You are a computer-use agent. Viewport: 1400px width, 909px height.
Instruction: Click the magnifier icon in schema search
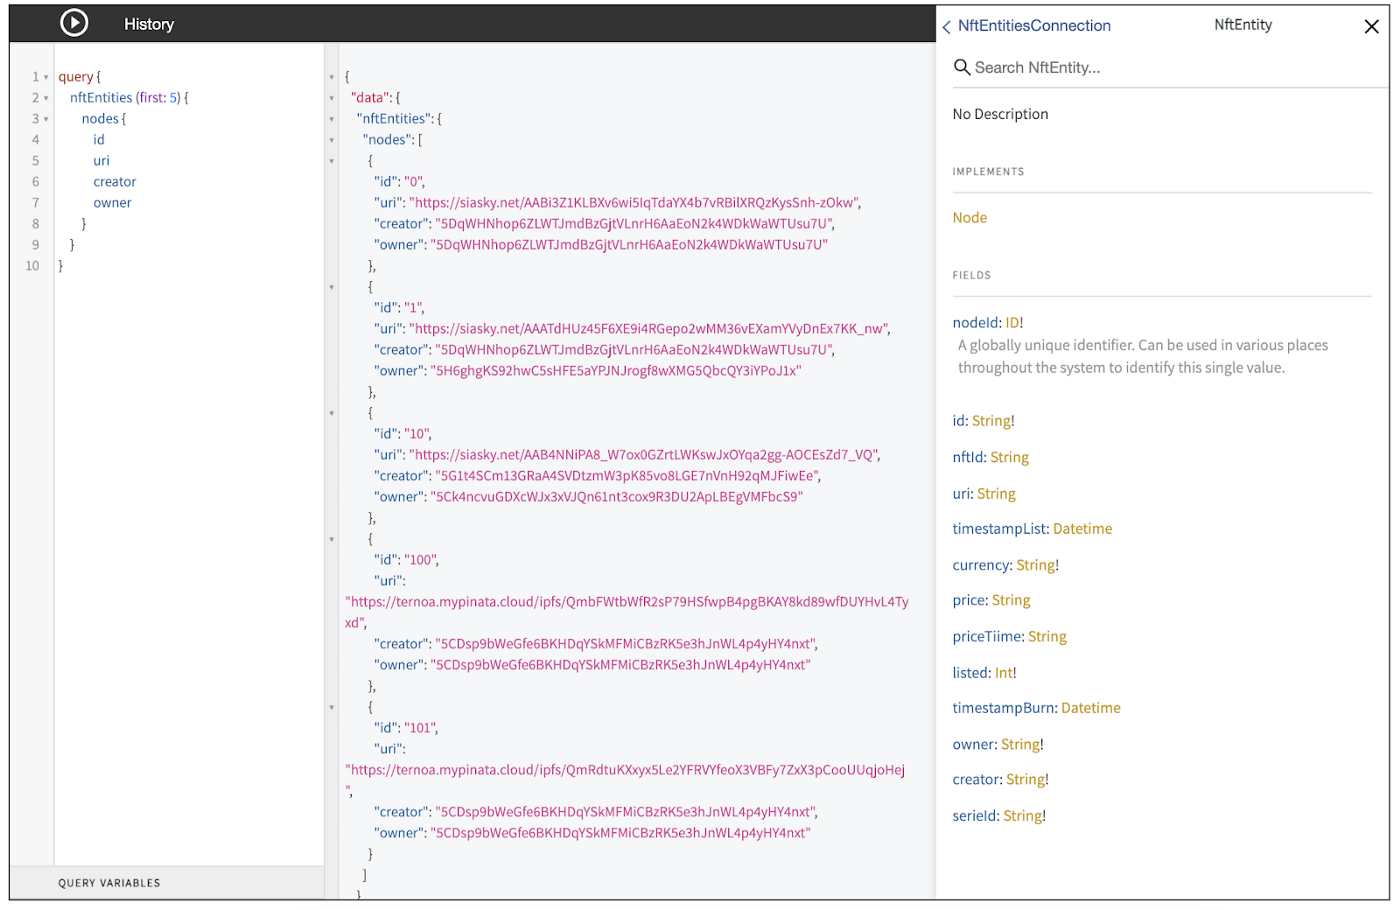click(x=962, y=67)
